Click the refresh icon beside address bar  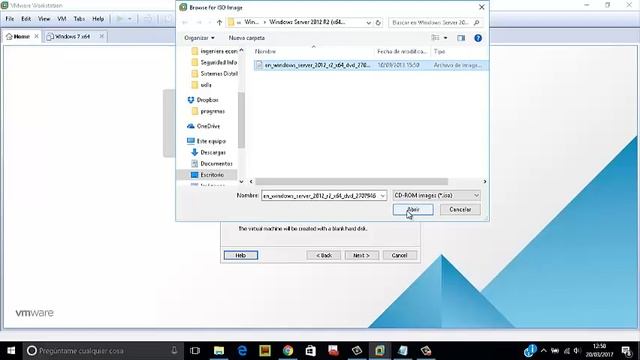(x=378, y=22)
